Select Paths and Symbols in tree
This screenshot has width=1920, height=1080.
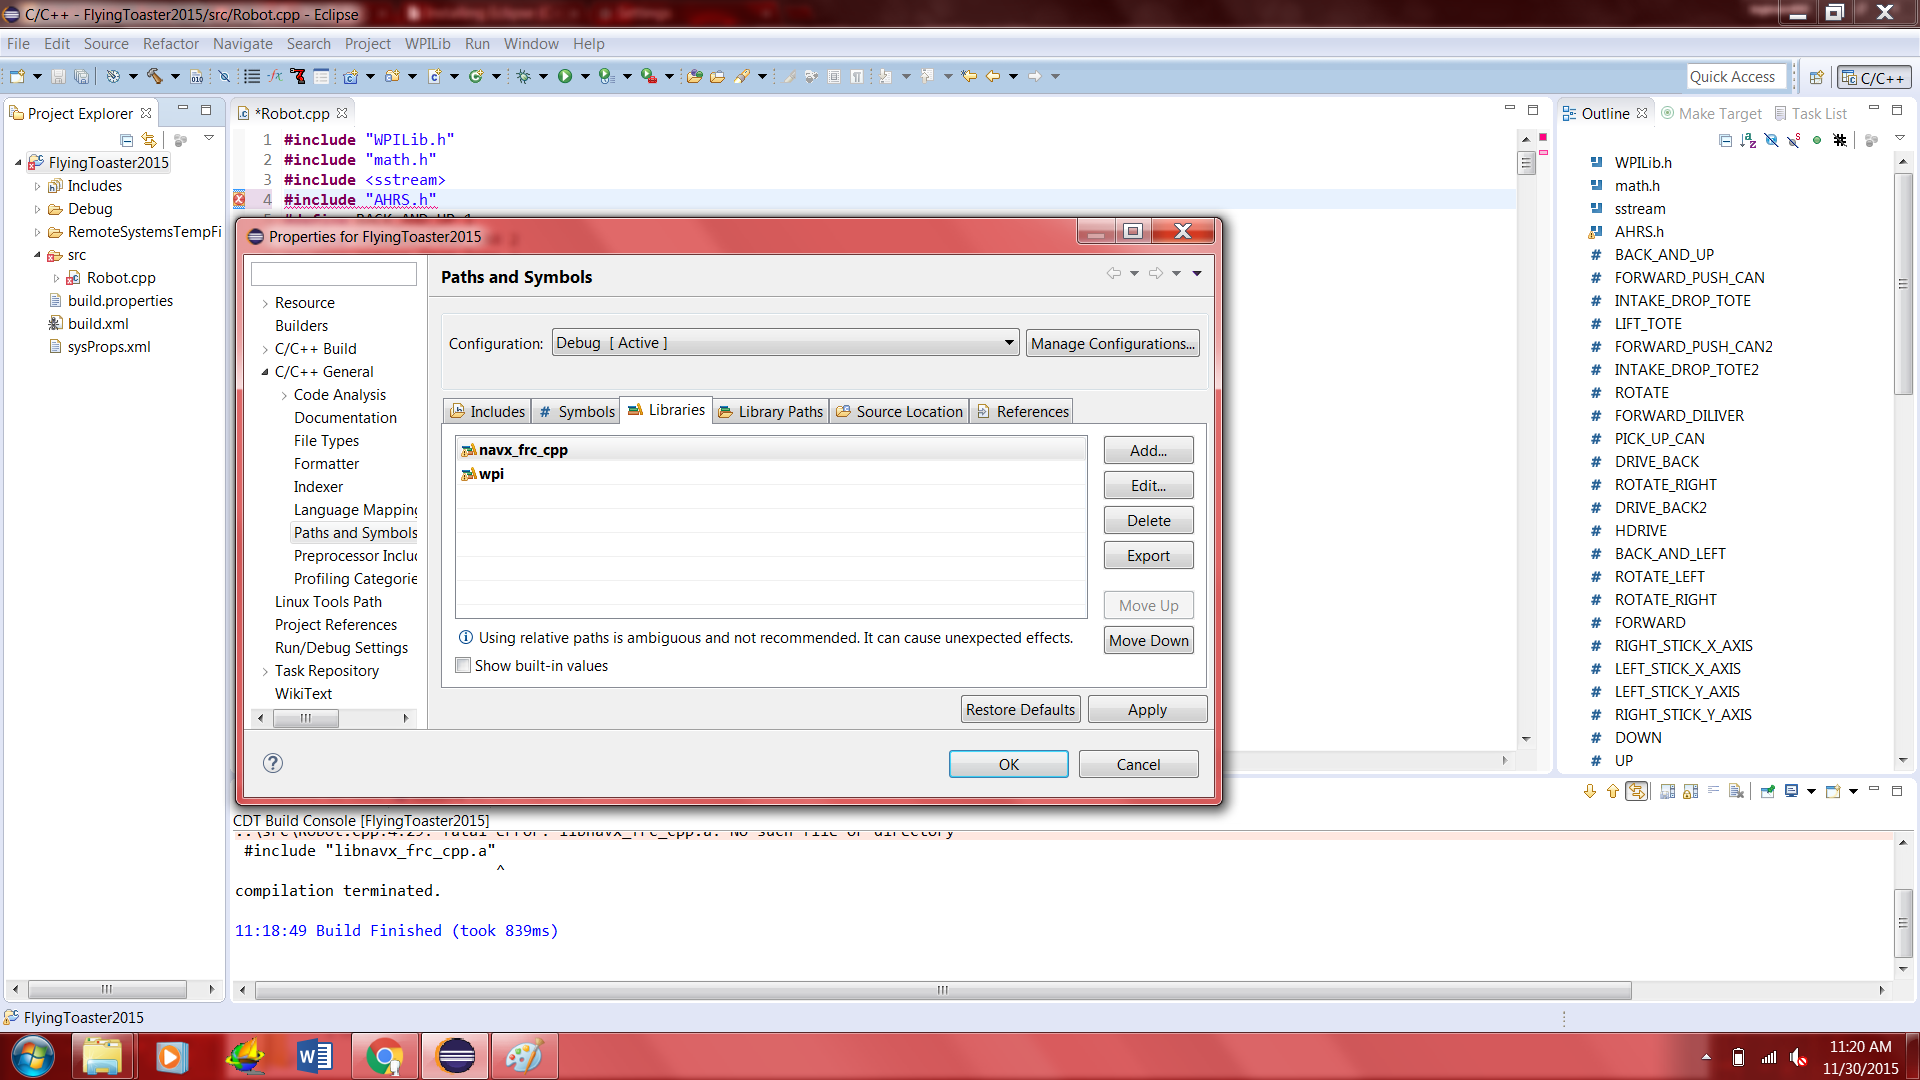pyautogui.click(x=355, y=533)
